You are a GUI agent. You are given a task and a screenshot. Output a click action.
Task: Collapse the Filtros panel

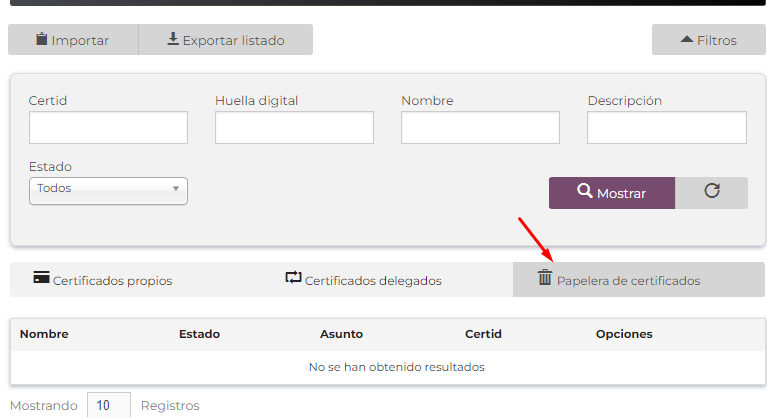[x=708, y=40]
